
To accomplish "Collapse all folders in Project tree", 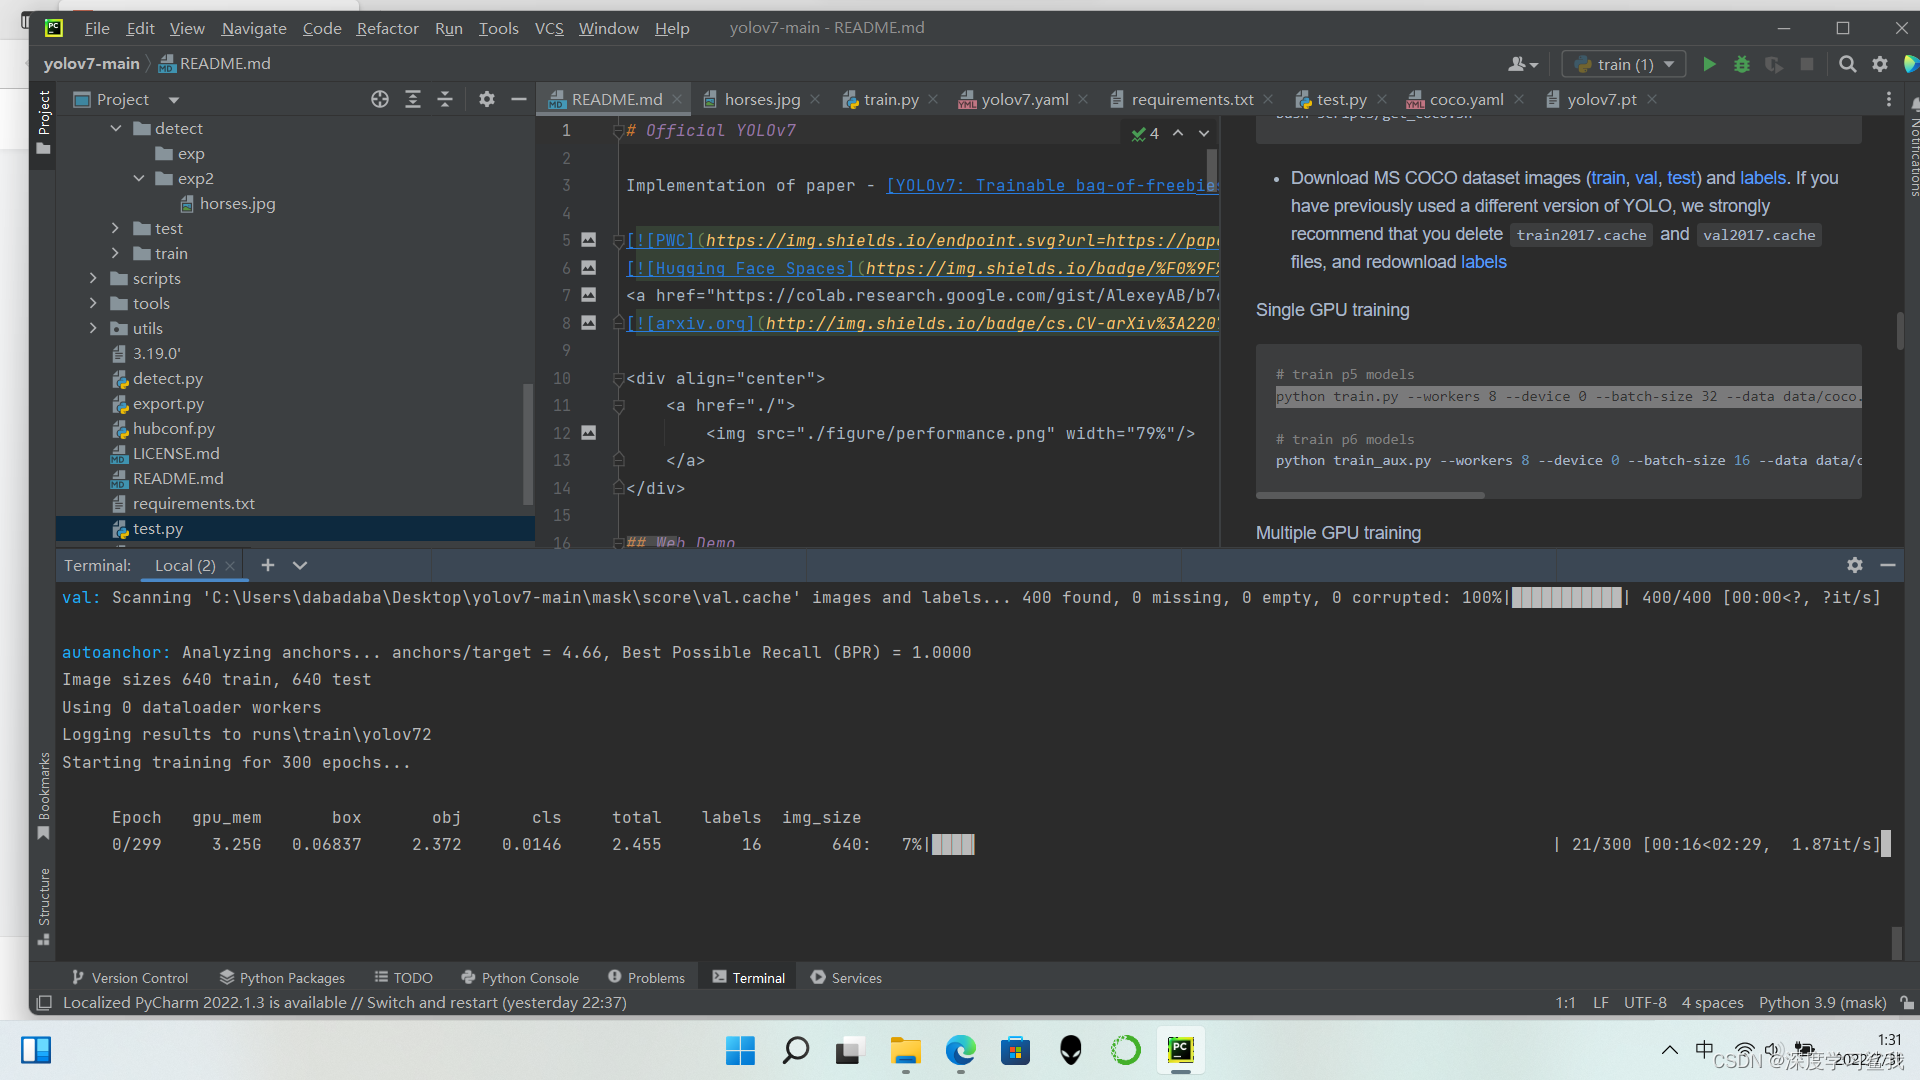I will (445, 99).
